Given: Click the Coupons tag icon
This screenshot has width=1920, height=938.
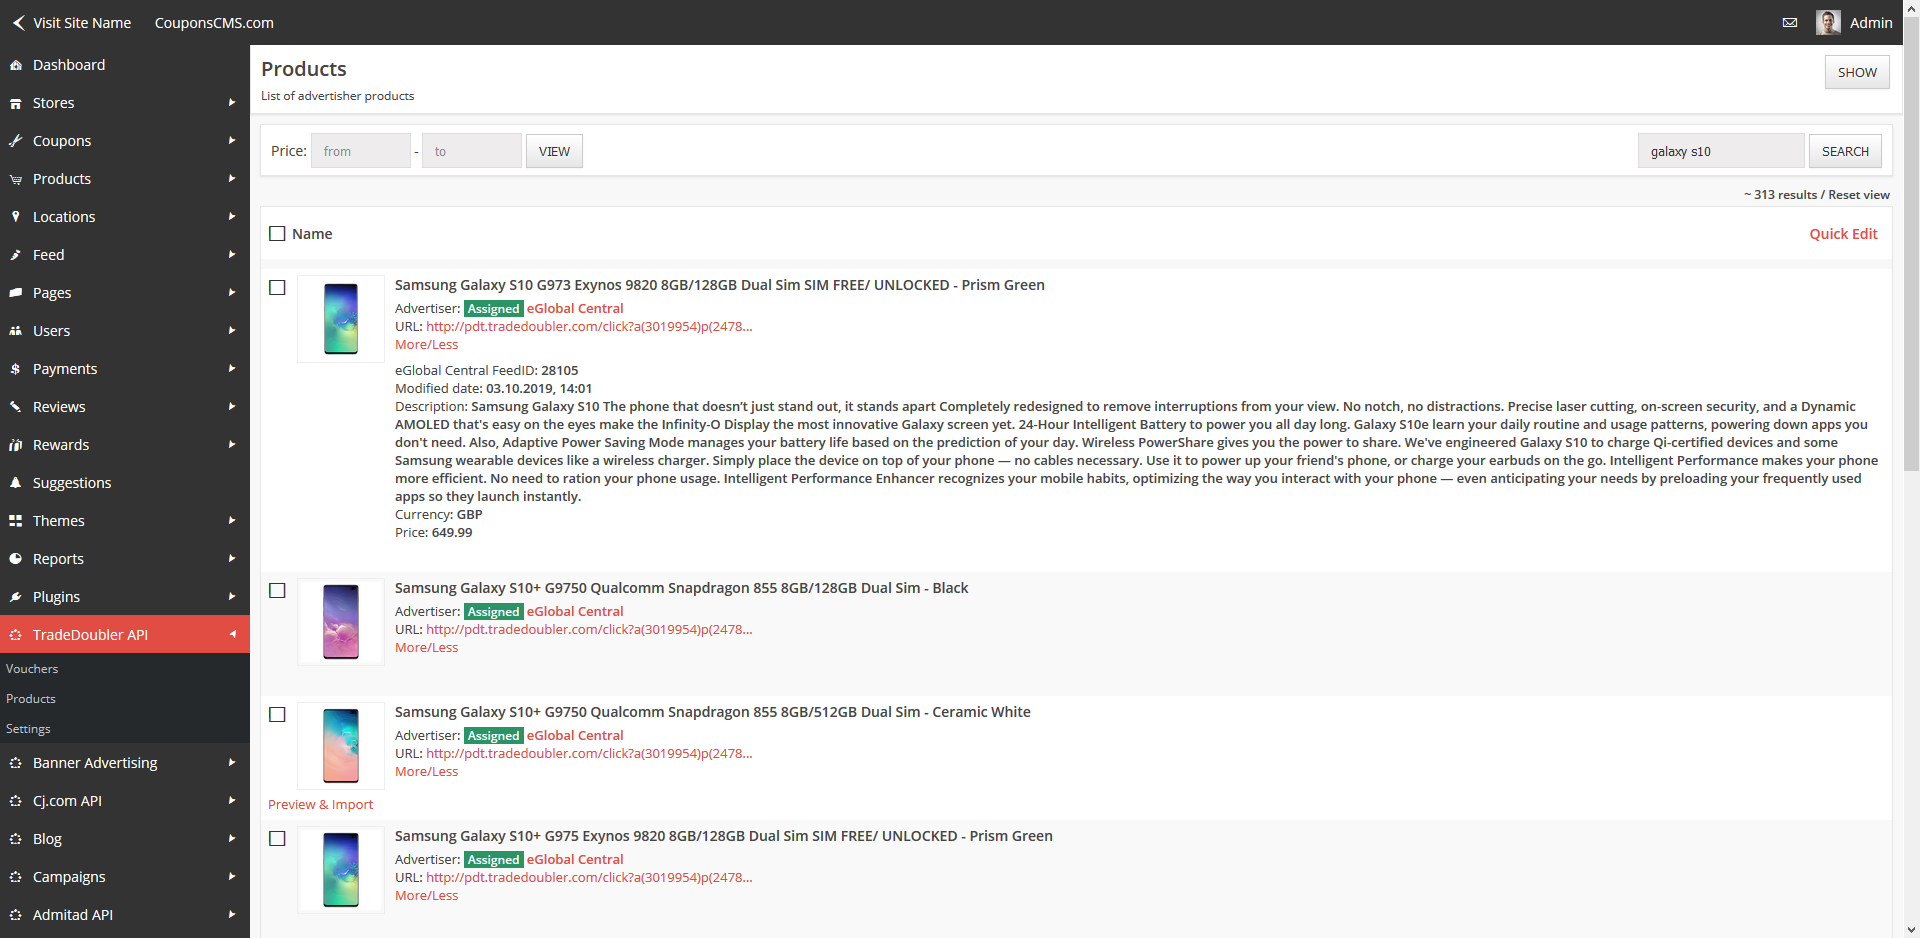Looking at the screenshot, I should [15, 141].
